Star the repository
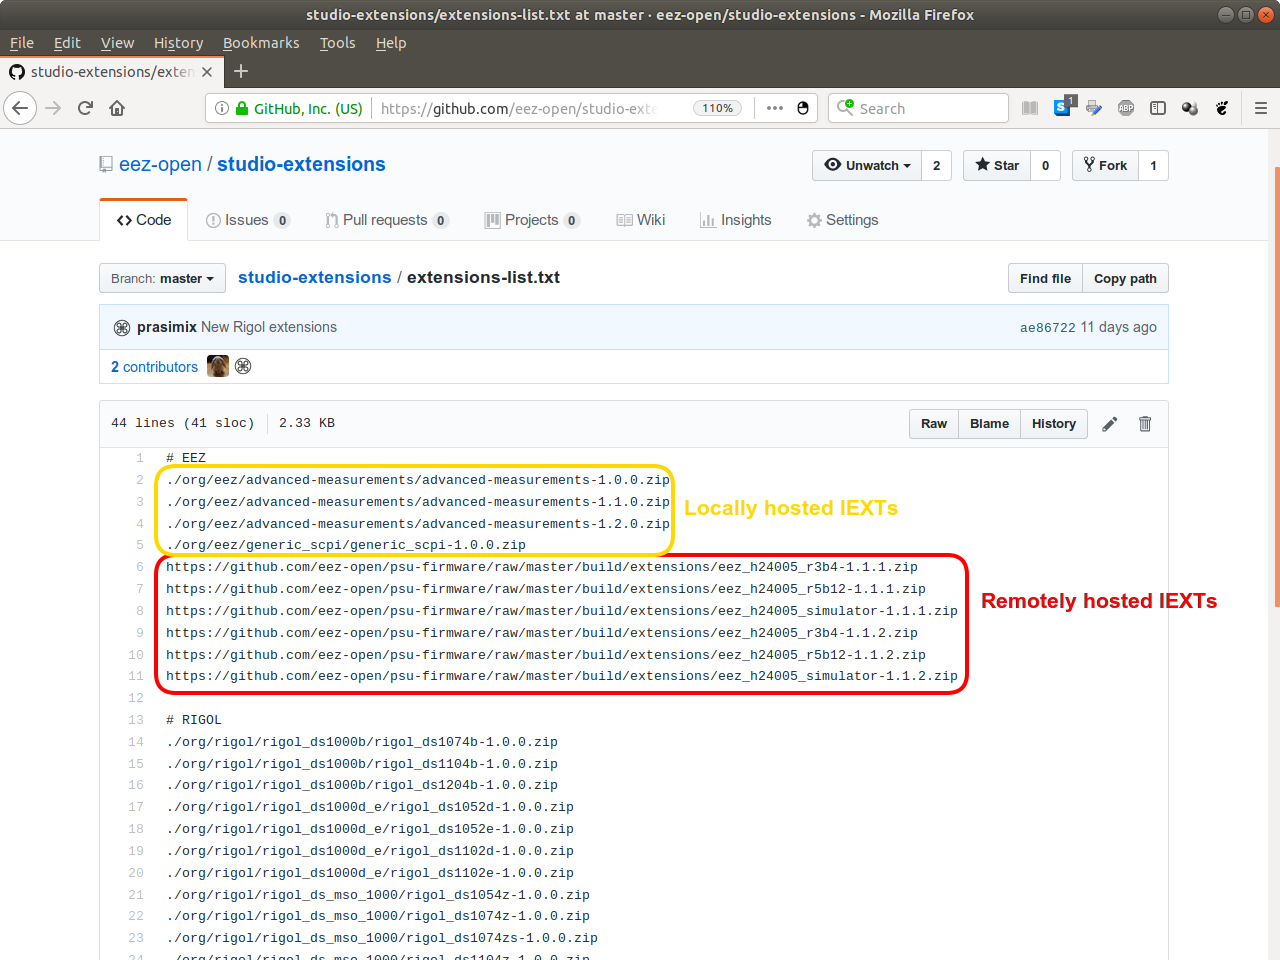This screenshot has width=1280, height=960. 997,165
